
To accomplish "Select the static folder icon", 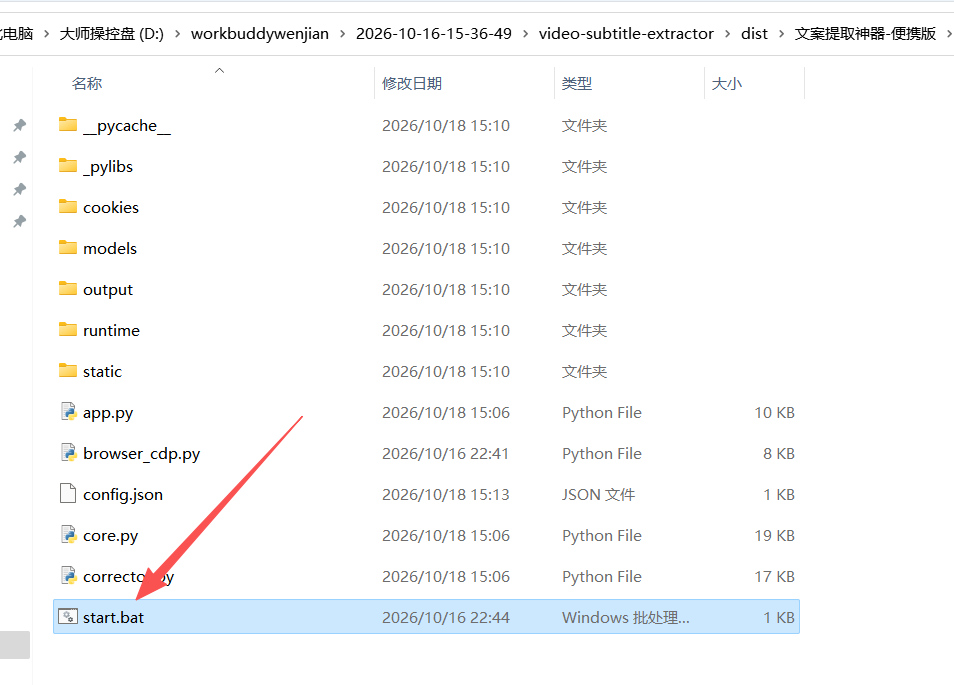I will click(x=68, y=371).
